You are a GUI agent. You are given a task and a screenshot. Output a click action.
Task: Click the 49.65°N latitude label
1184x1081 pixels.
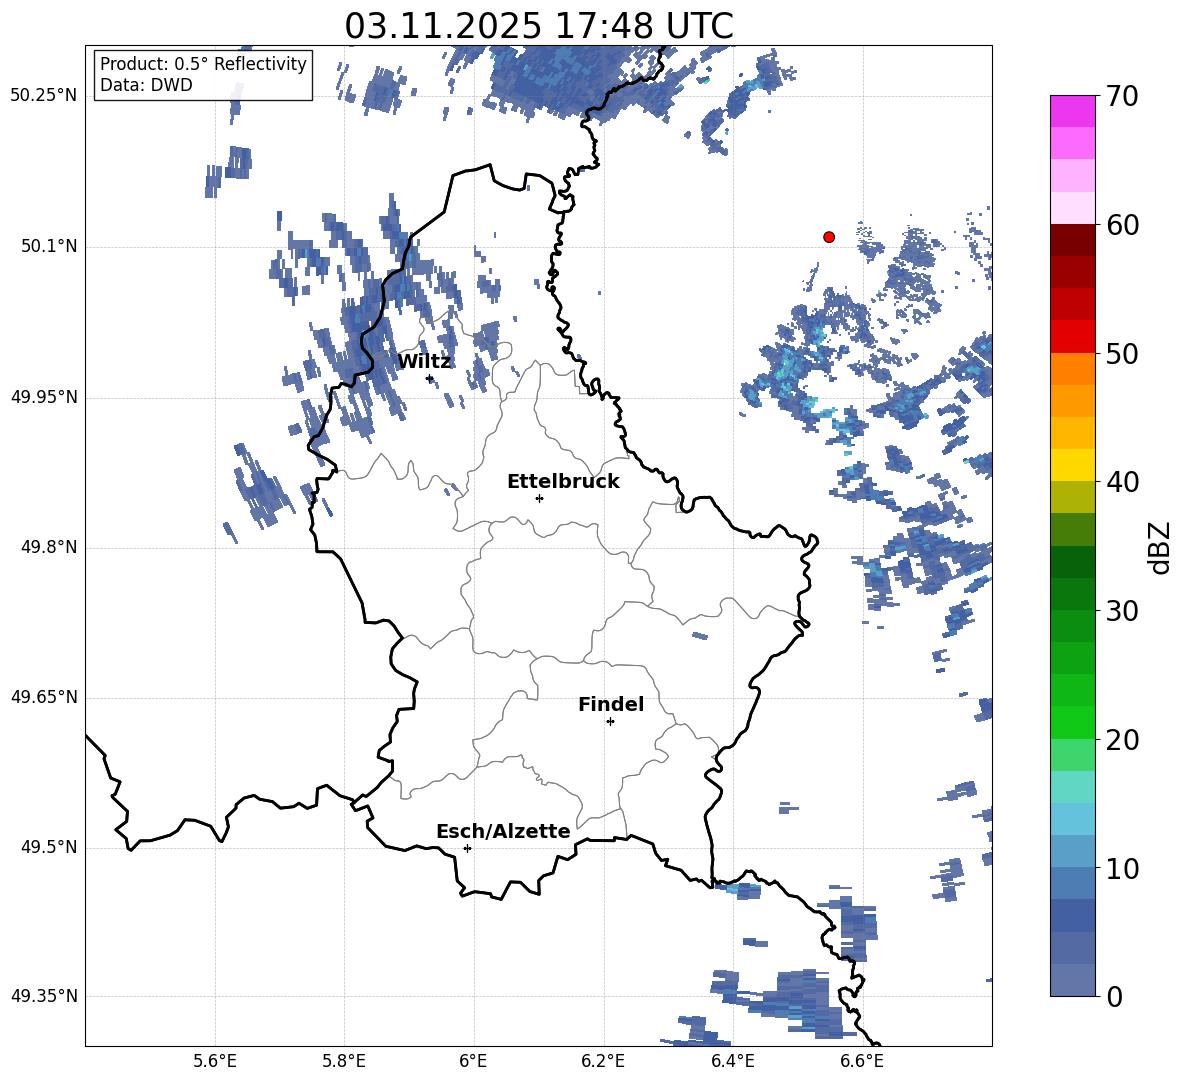click(44, 697)
